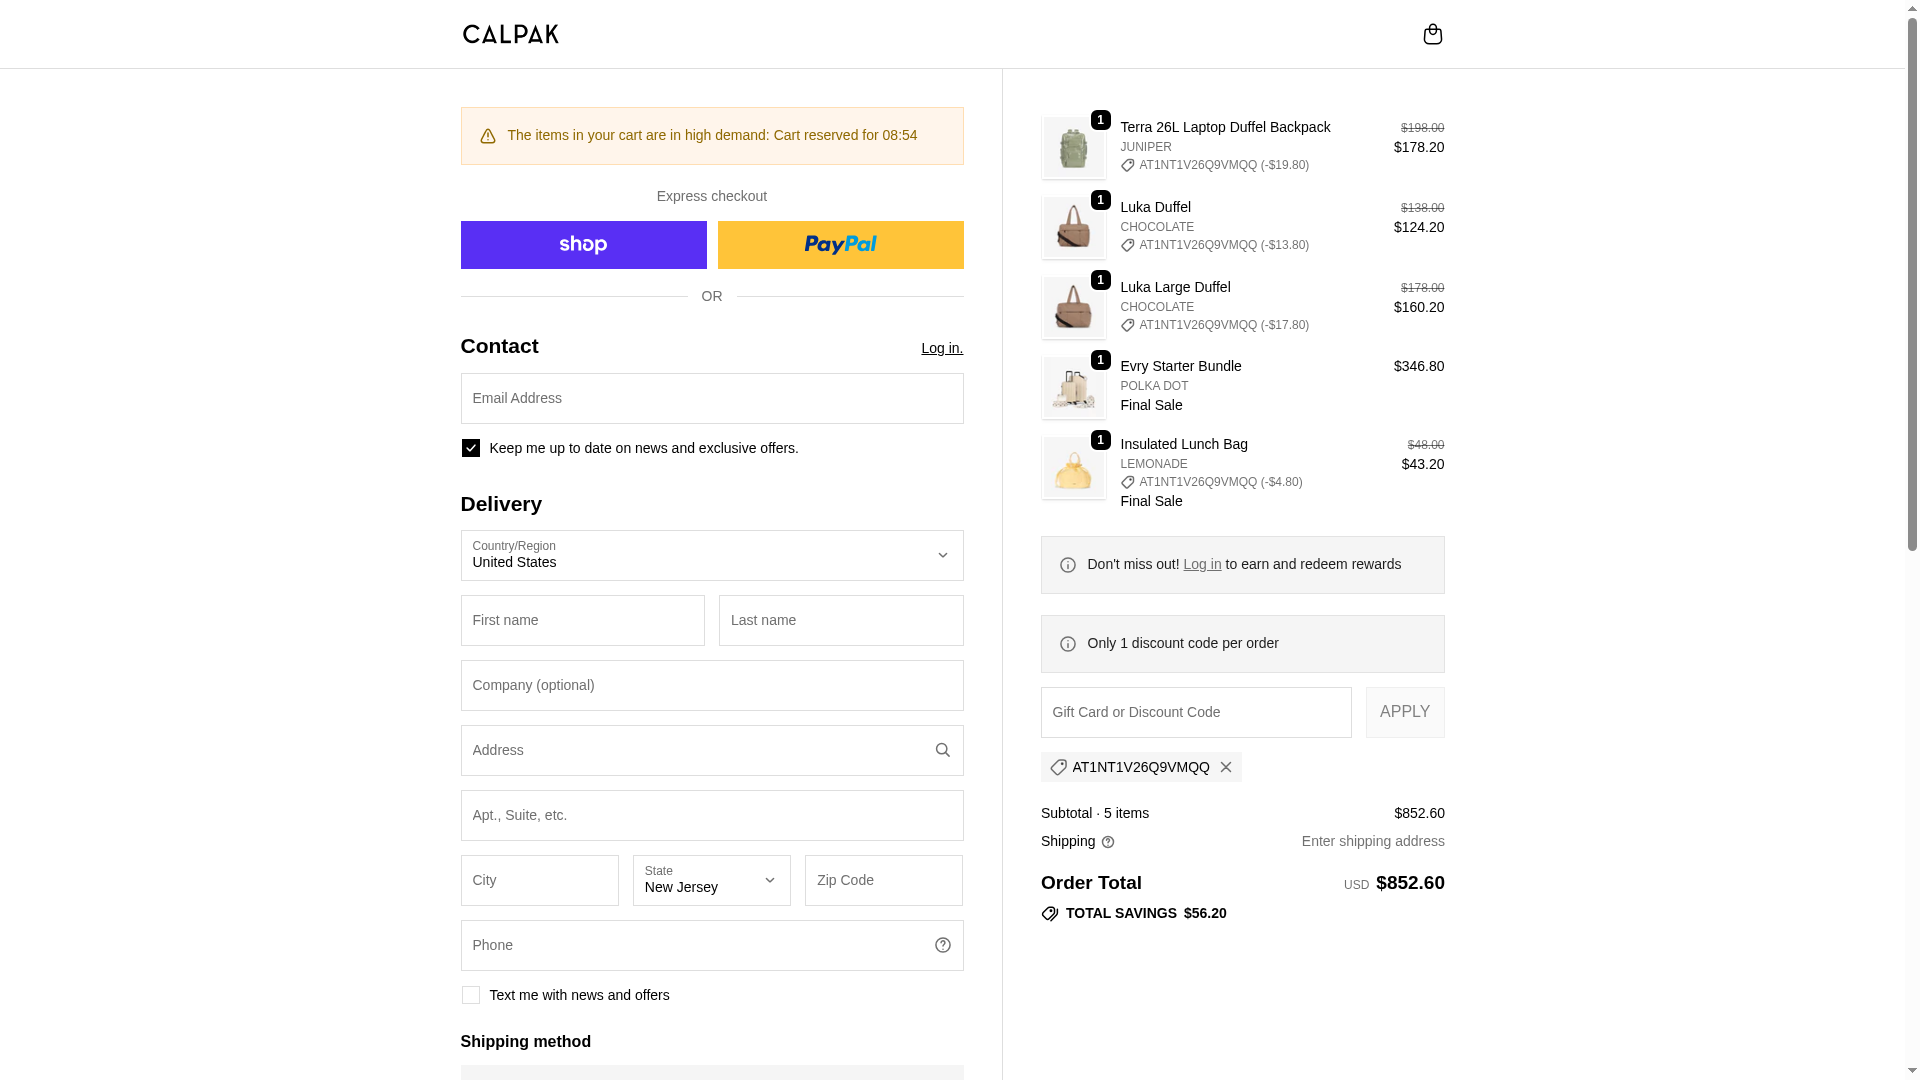This screenshot has height=1080, width=1920.
Task: Click the Evry Starter Bundle thumbnail
Action: (1073, 387)
